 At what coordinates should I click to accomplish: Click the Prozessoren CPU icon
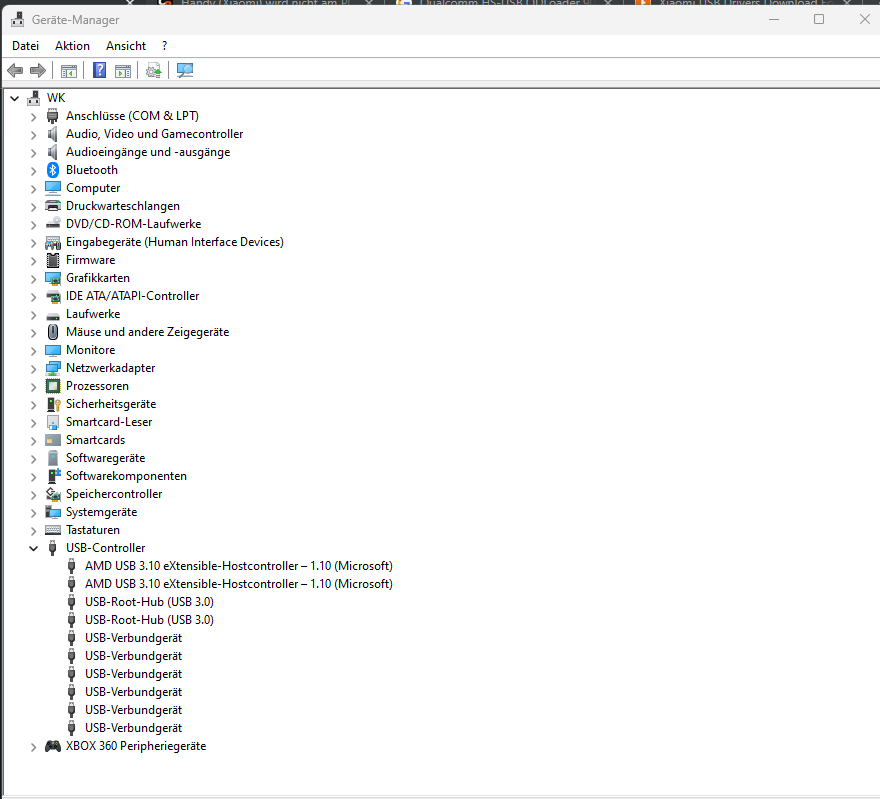pyautogui.click(x=53, y=386)
